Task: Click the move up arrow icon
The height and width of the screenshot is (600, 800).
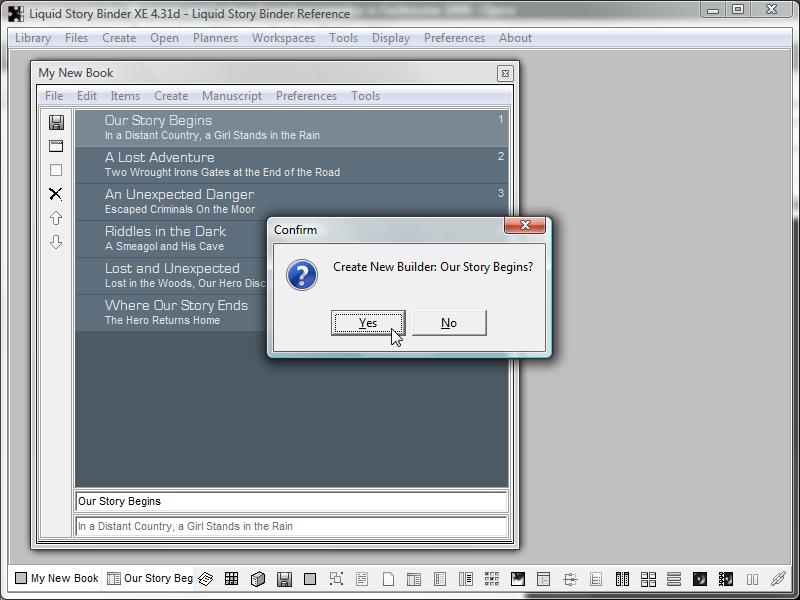Action: (x=56, y=218)
